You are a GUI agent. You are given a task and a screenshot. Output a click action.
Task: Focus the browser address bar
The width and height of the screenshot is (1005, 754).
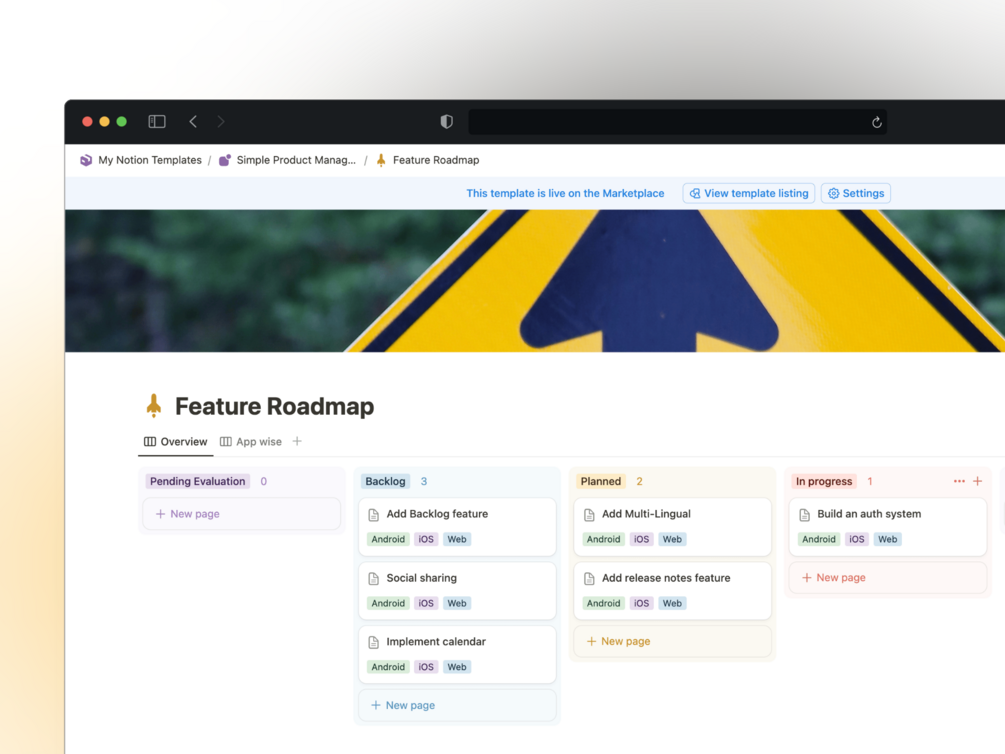tap(677, 122)
